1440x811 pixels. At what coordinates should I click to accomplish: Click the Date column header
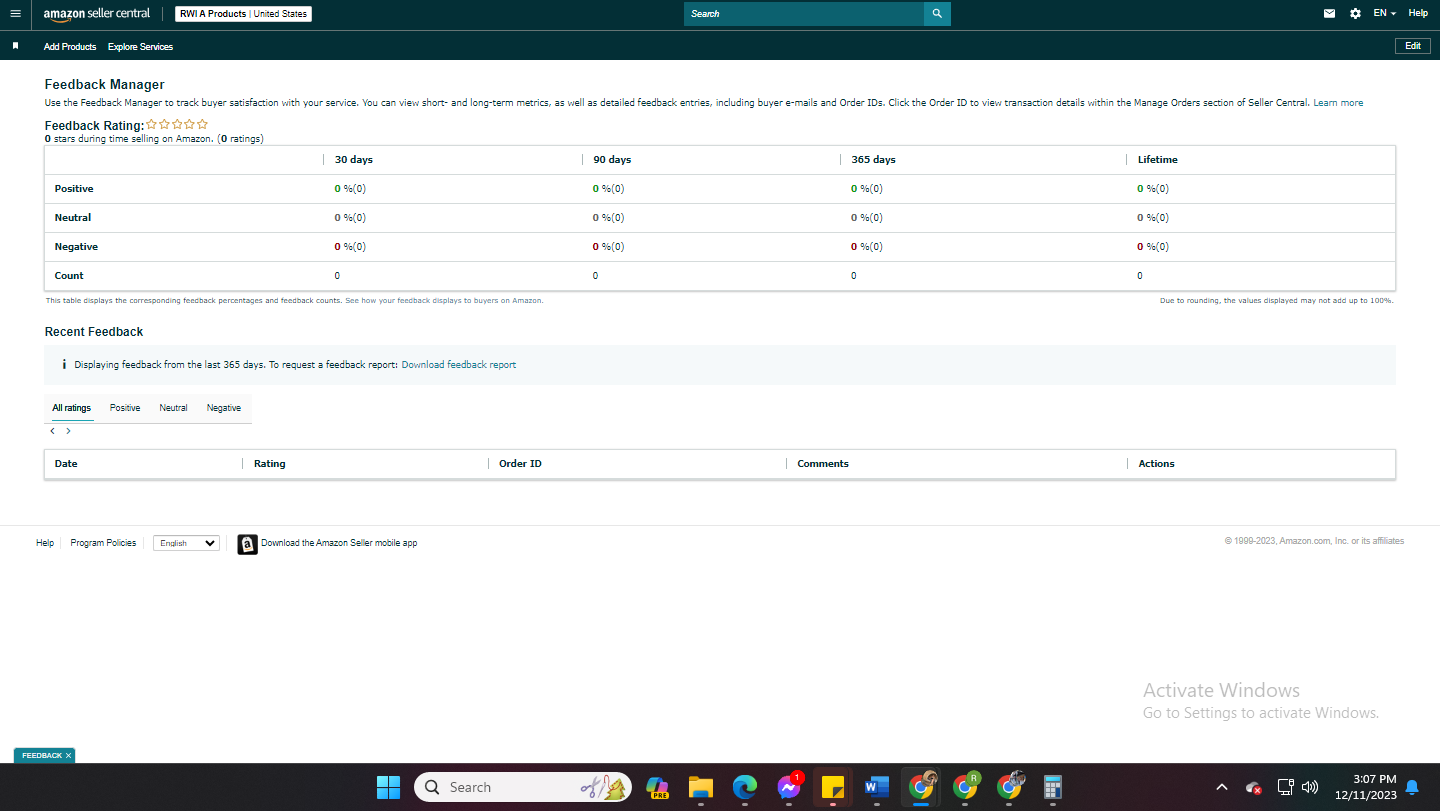[66, 464]
